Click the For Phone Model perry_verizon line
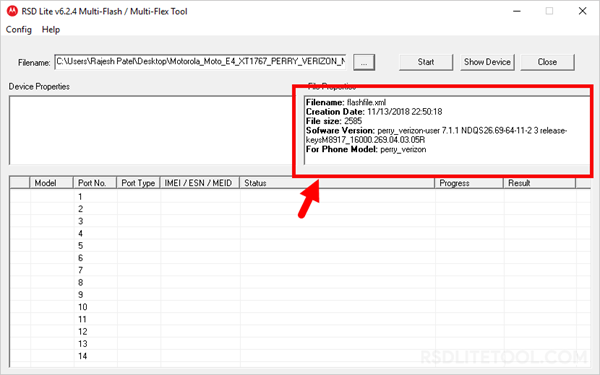600x375 pixels. pyautogui.click(x=366, y=149)
